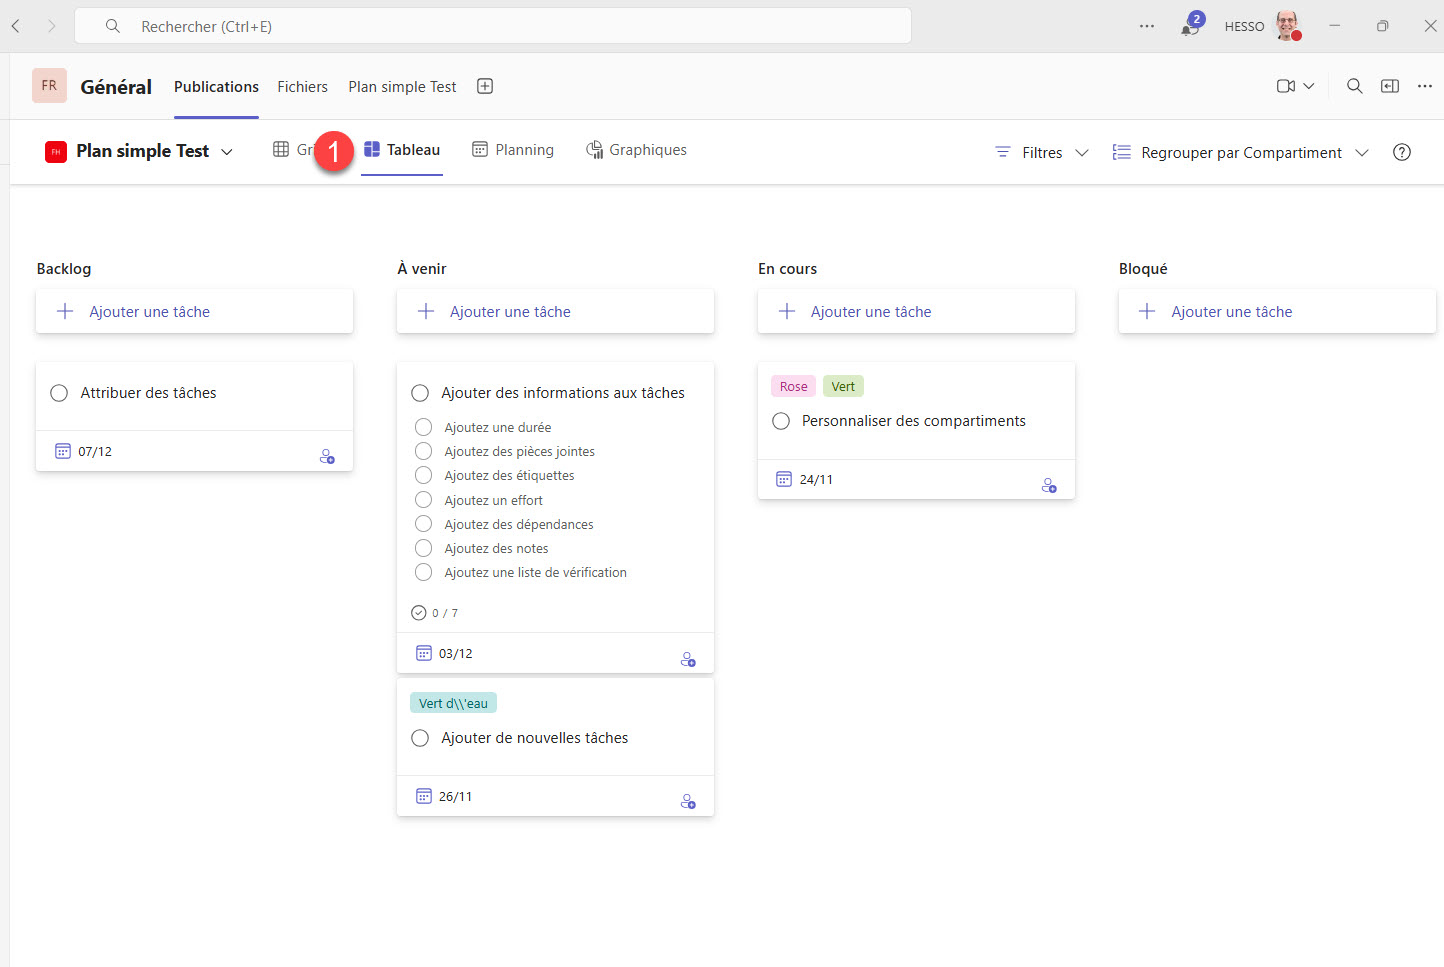Click the Rose color label

pos(793,387)
